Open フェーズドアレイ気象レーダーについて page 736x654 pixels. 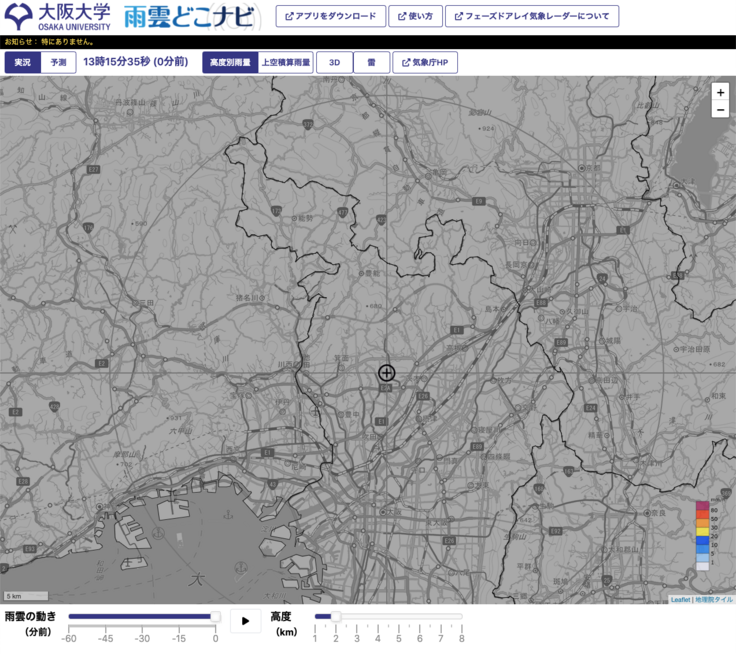531,16
